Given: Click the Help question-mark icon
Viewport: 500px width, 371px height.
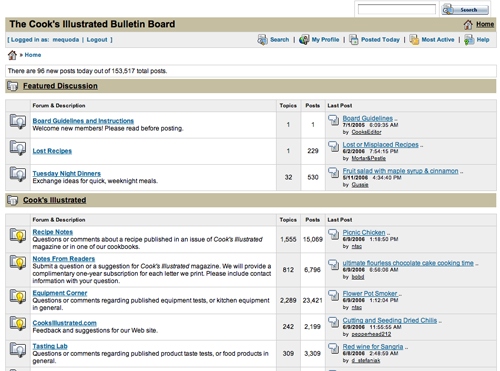Looking at the screenshot, I should tap(469, 40).
